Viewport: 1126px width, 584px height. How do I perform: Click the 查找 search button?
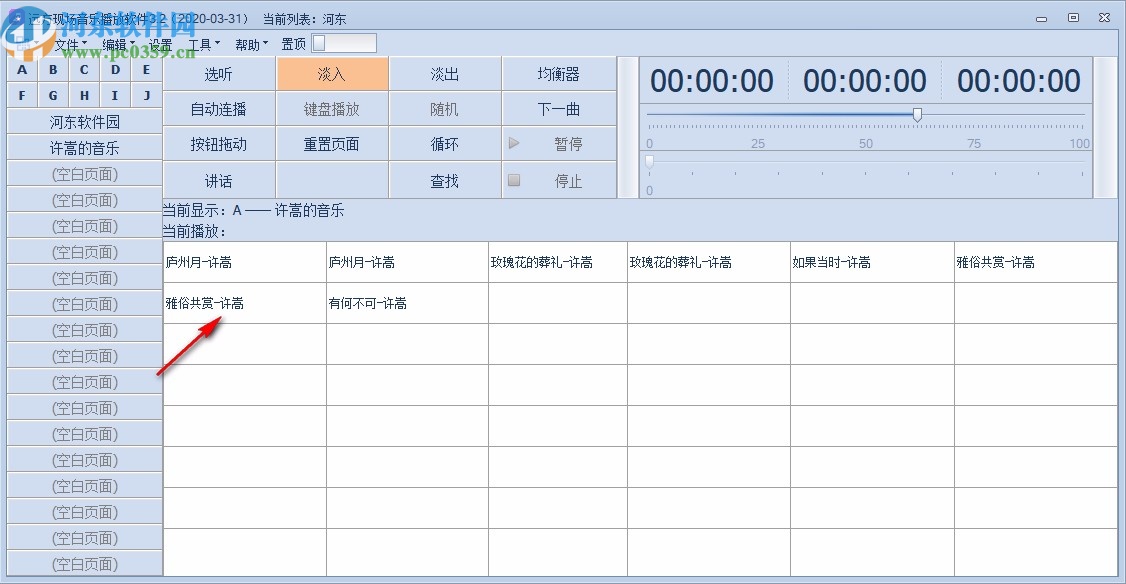pos(444,180)
